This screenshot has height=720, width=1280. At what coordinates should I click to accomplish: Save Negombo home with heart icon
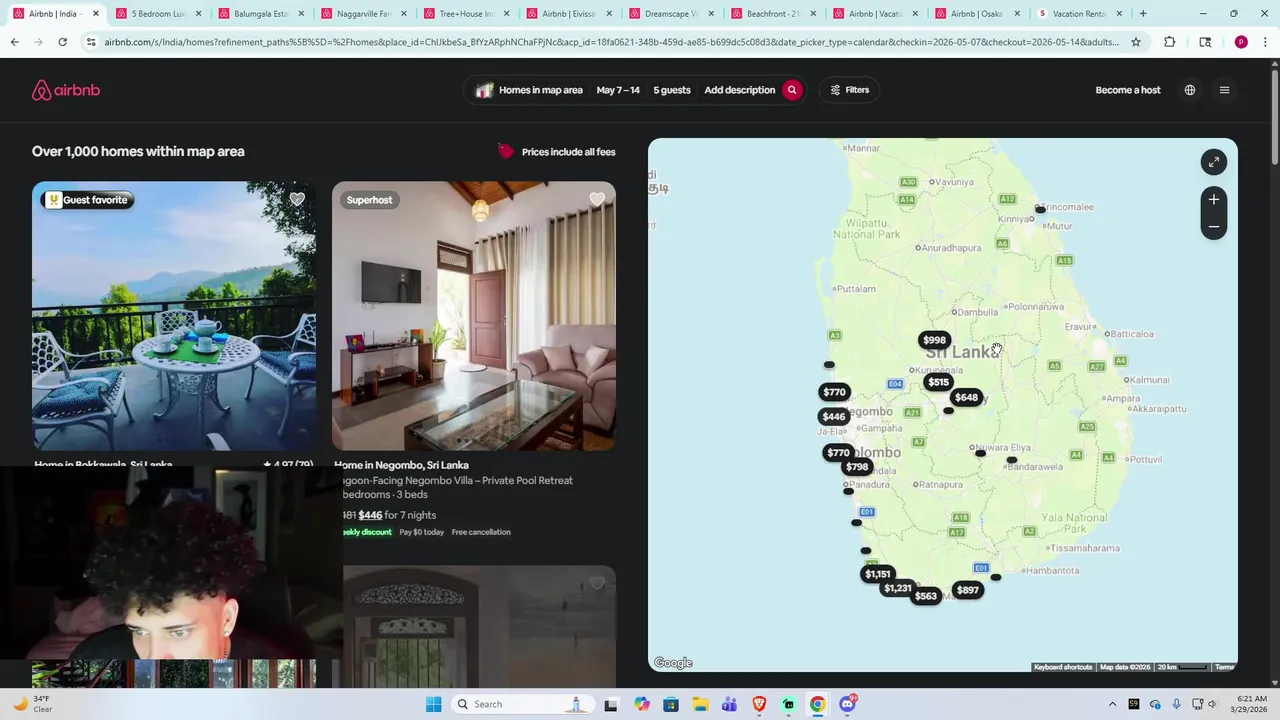(x=597, y=200)
